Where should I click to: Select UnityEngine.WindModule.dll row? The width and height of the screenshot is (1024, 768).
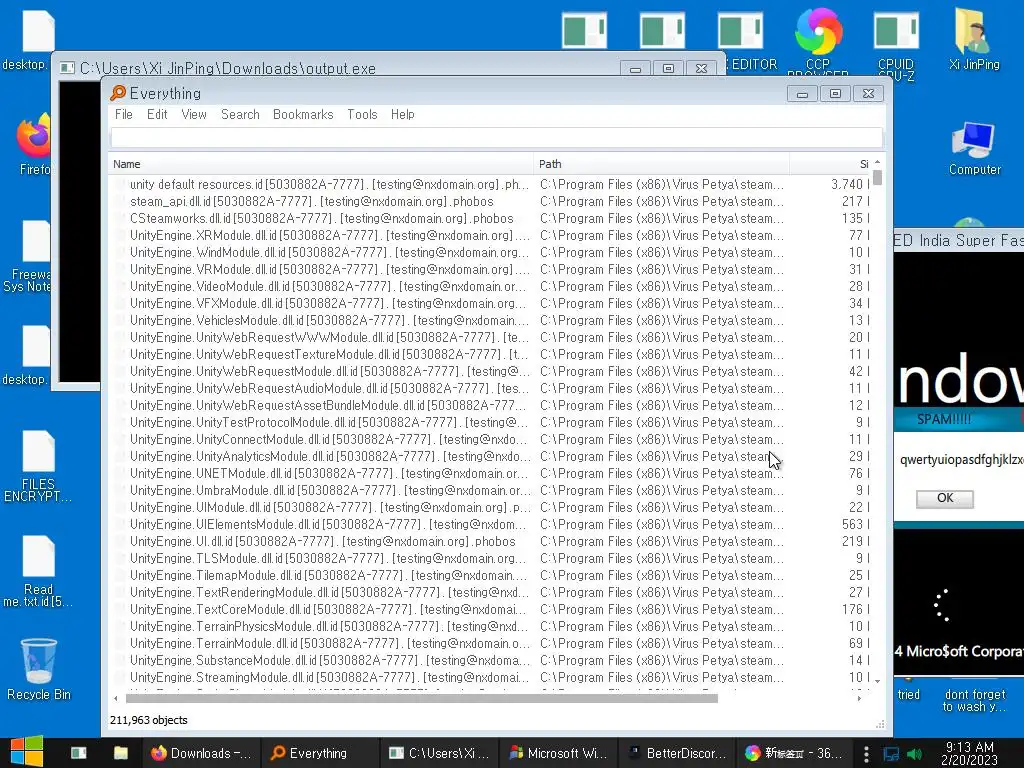[x=490, y=252]
